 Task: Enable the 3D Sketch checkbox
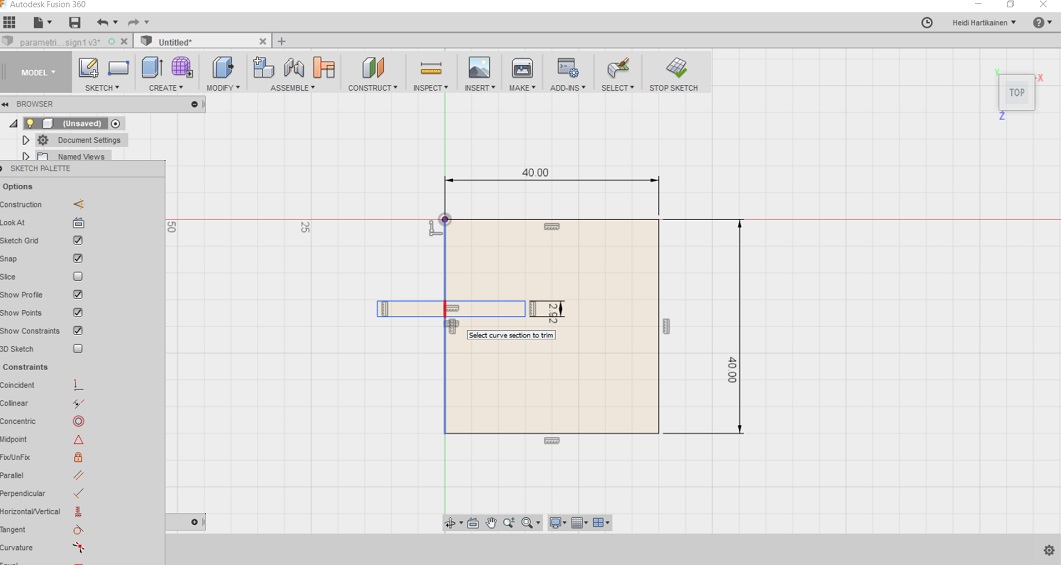tap(78, 348)
